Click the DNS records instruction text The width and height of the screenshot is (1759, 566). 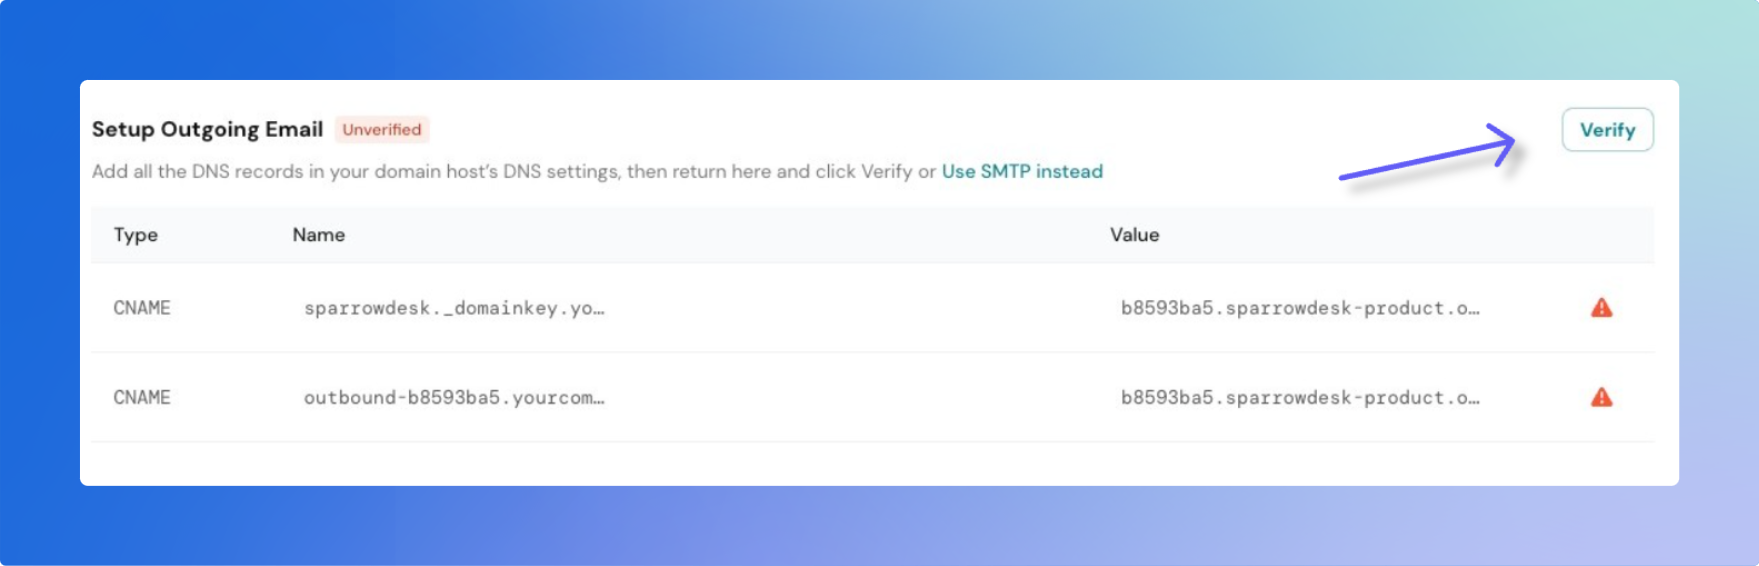(x=500, y=171)
